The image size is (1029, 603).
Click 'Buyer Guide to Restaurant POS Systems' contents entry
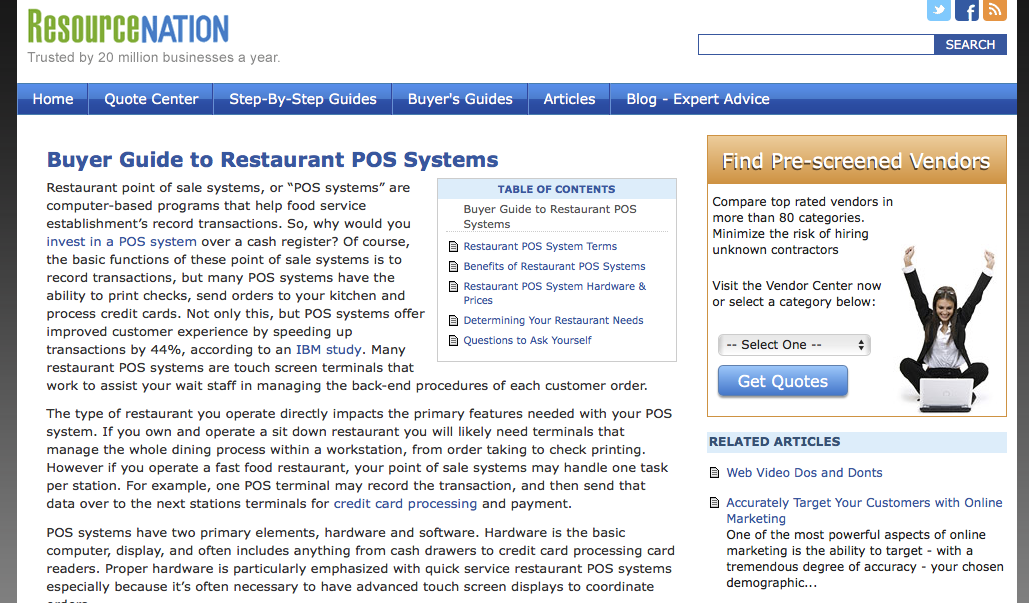coord(550,217)
